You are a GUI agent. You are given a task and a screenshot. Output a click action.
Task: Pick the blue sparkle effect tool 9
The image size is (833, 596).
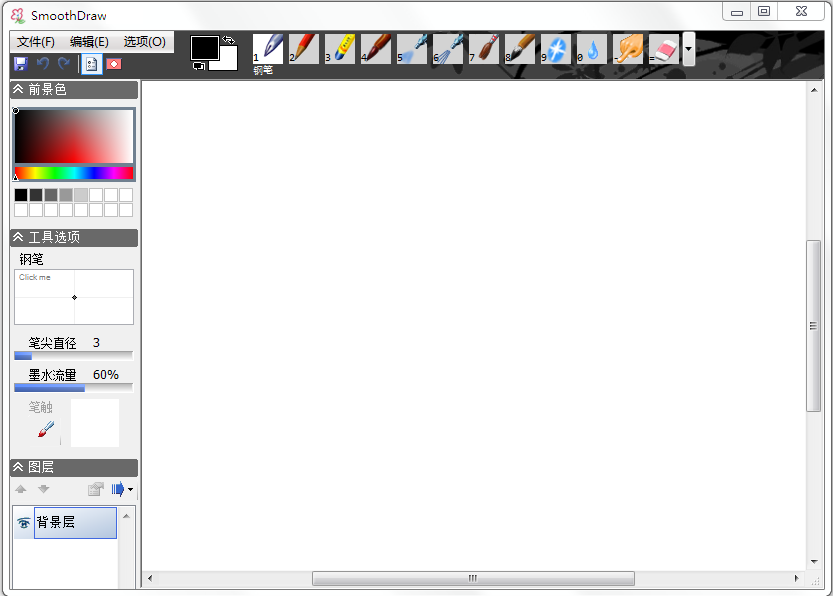pyautogui.click(x=556, y=49)
